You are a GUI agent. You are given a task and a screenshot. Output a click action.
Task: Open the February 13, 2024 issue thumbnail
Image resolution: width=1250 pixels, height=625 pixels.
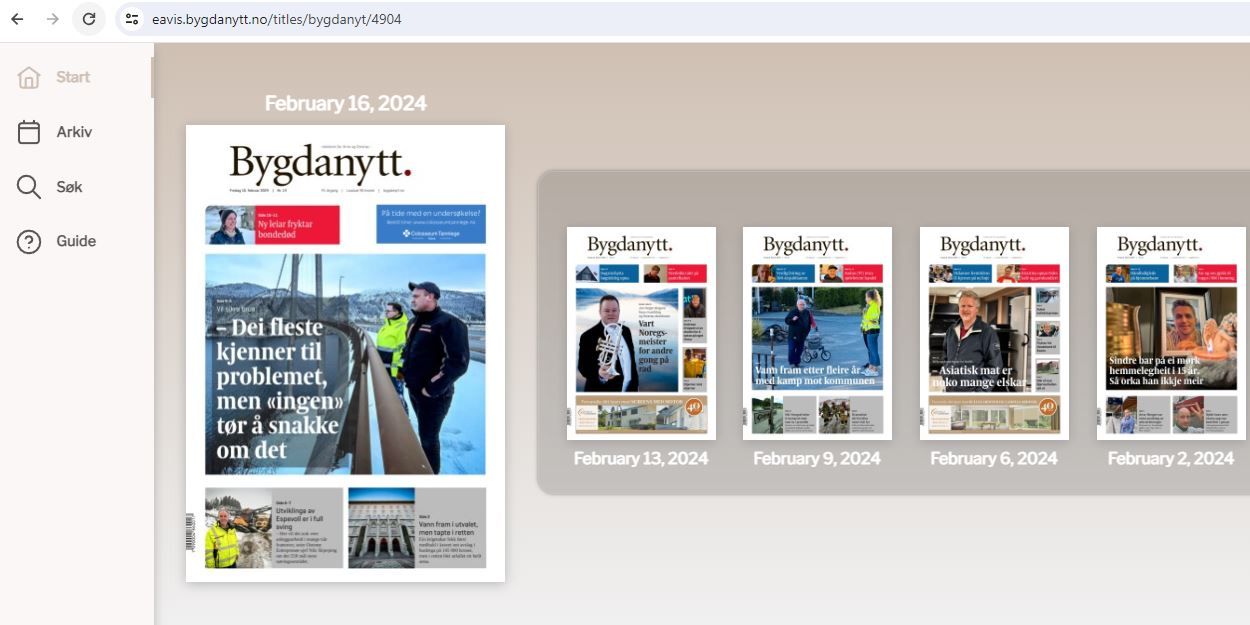click(x=641, y=333)
